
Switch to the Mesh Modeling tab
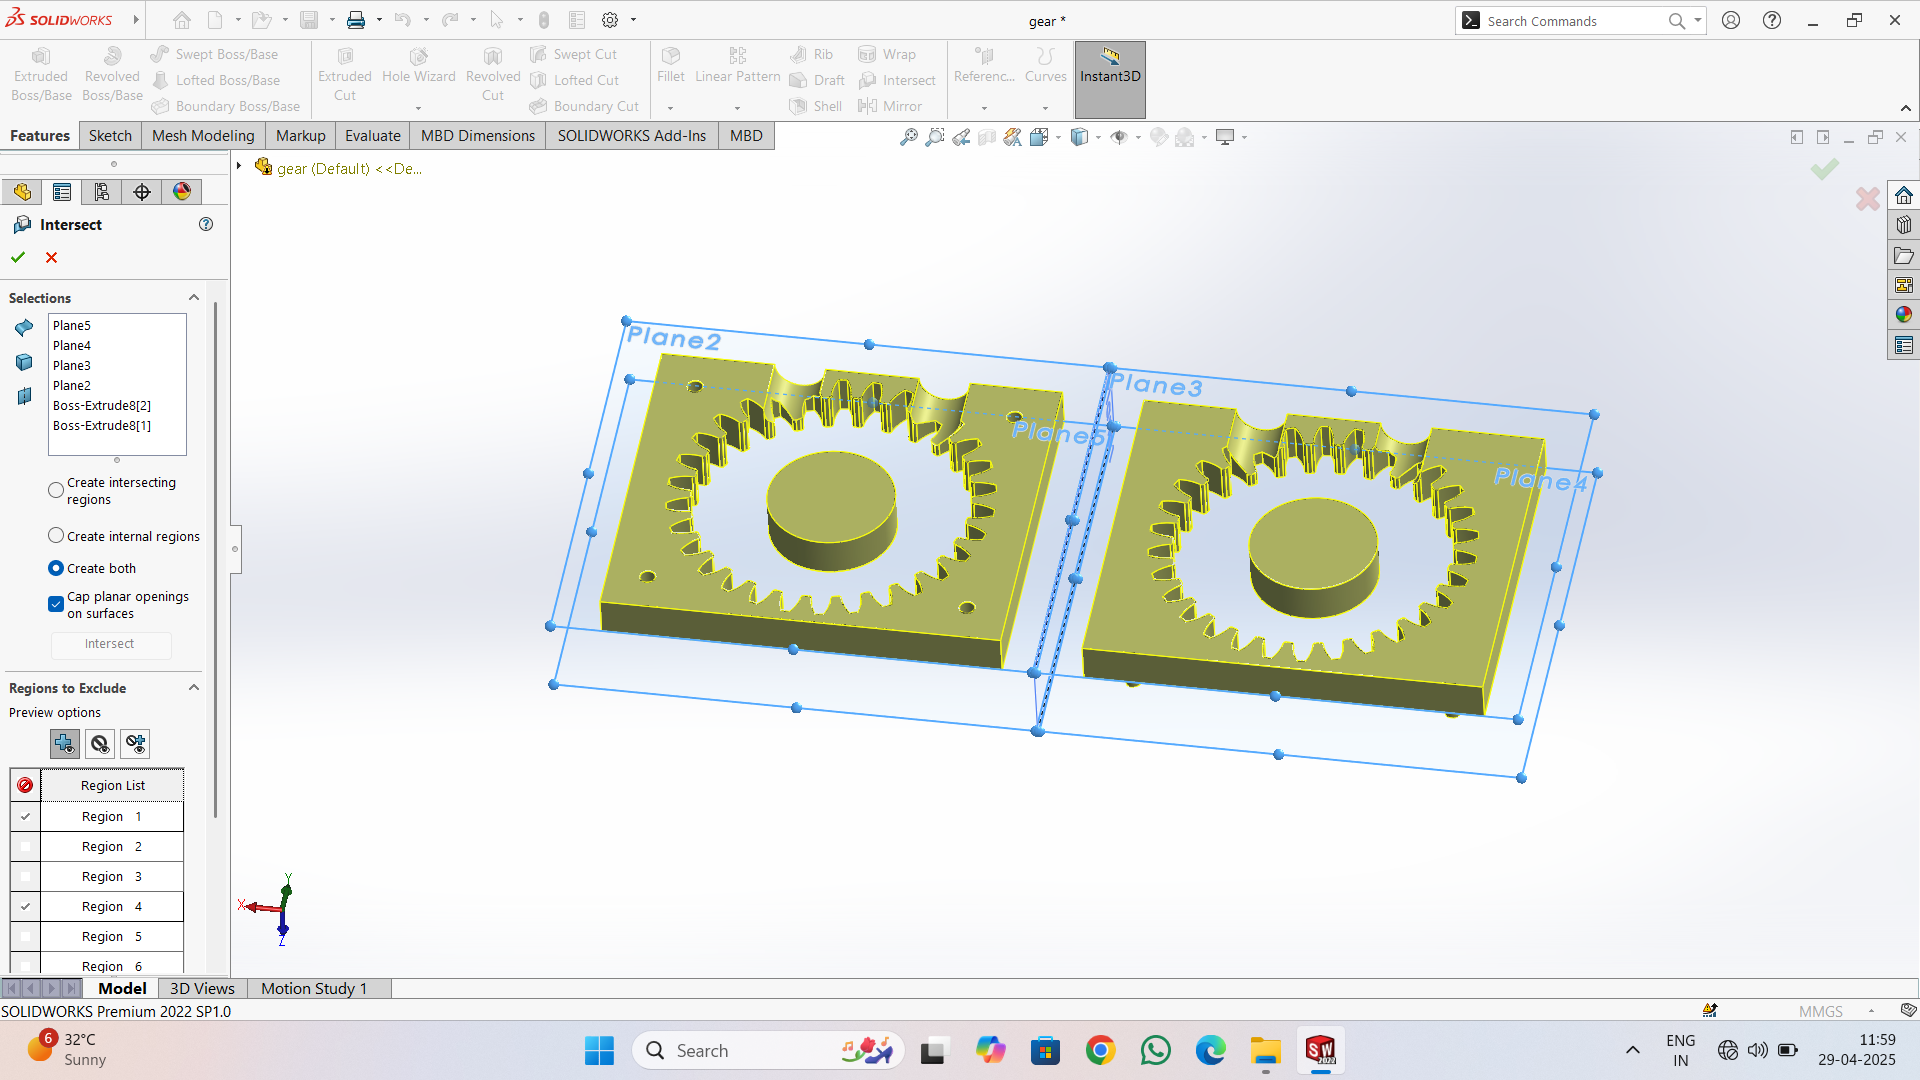pyautogui.click(x=203, y=135)
